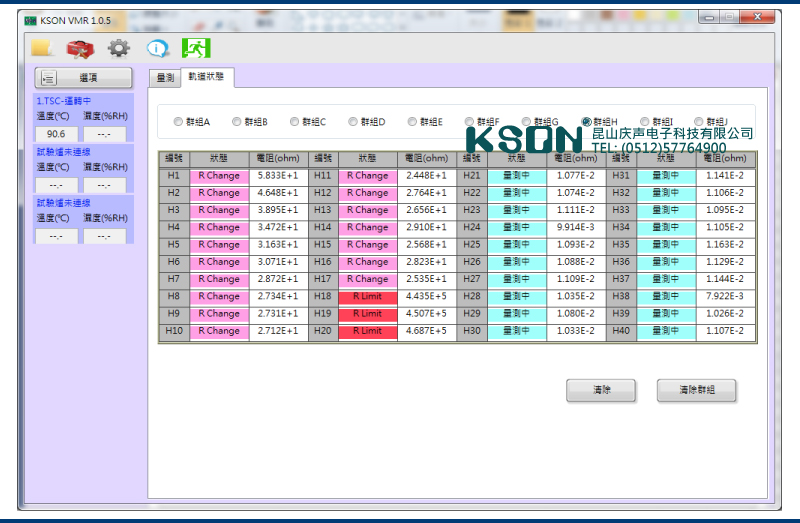Image resolution: width=800 pixels, height=523 pixels.
Task: Click the R Limit status of H18
Action: point(368,297)
